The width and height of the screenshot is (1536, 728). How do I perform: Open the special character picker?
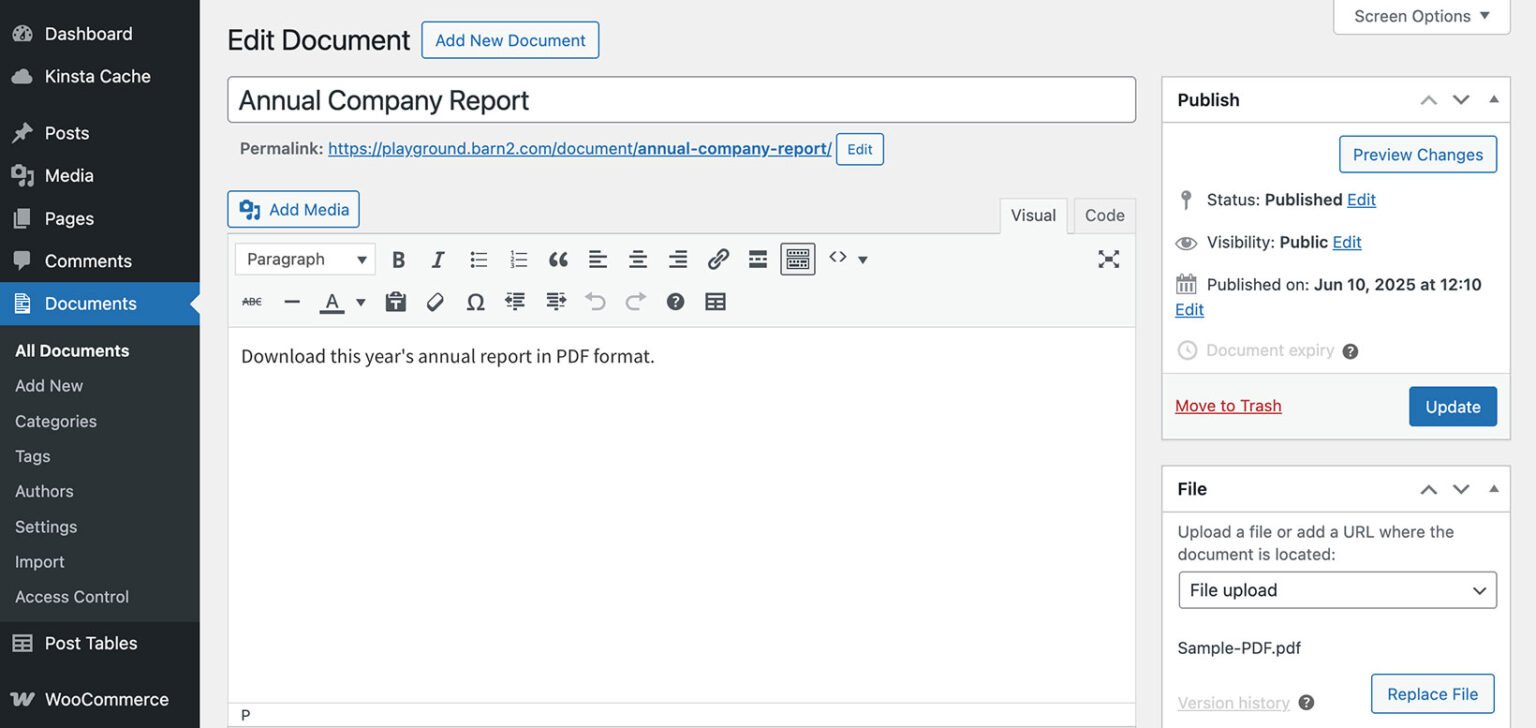475,301
